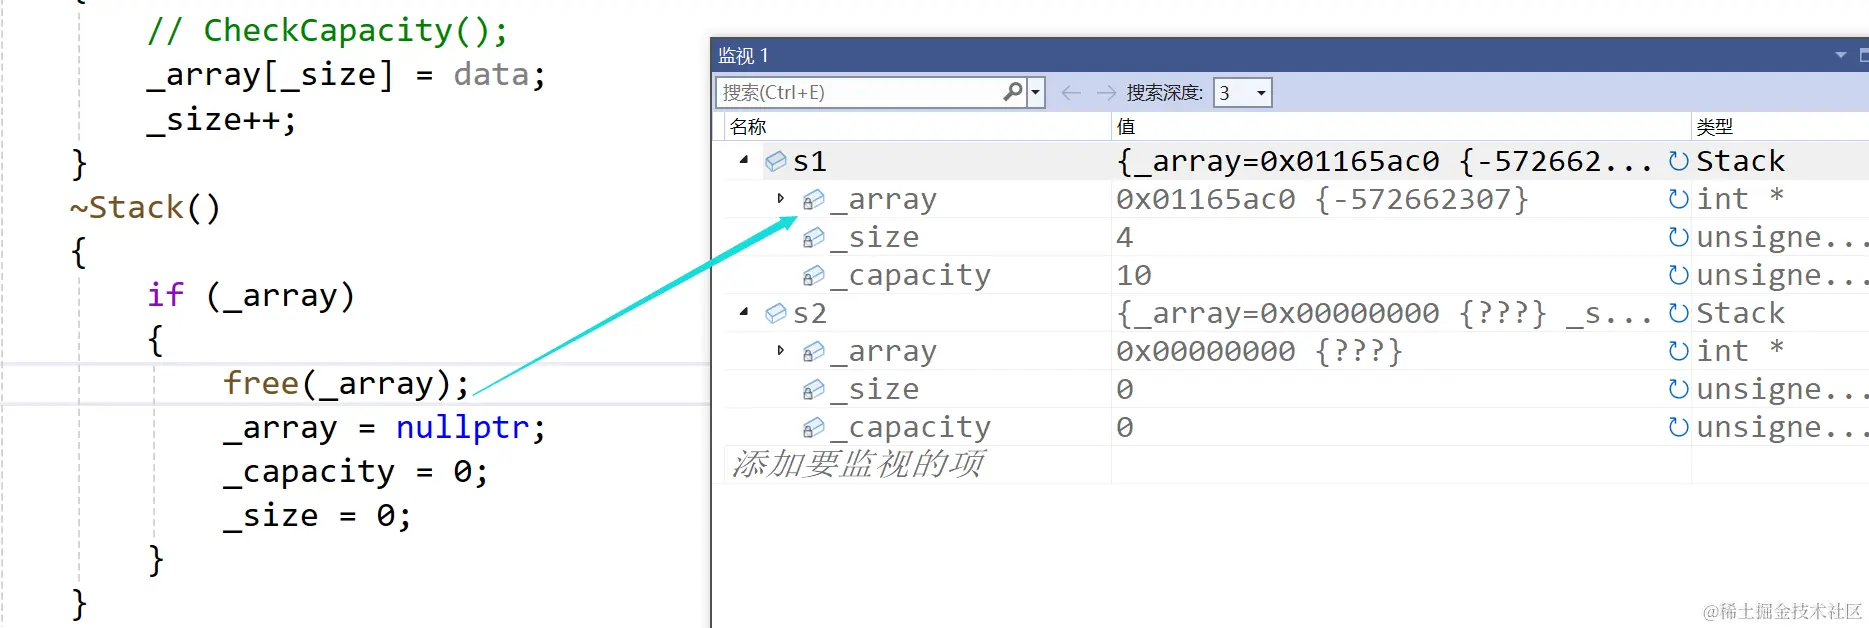Image resolution: width=1869 pixels, height=628 pixels.
Task: Click s1 _size value 4
Action: (x=1125, y=237)
